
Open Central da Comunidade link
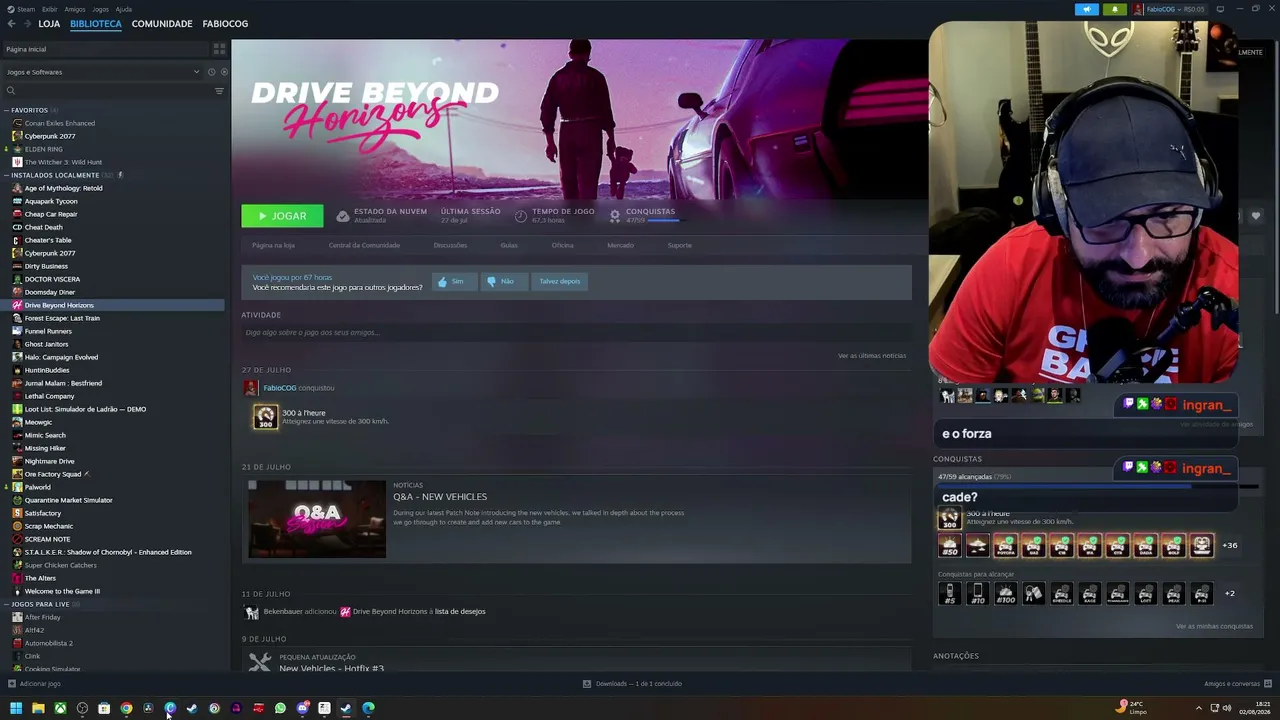(364, 245)
